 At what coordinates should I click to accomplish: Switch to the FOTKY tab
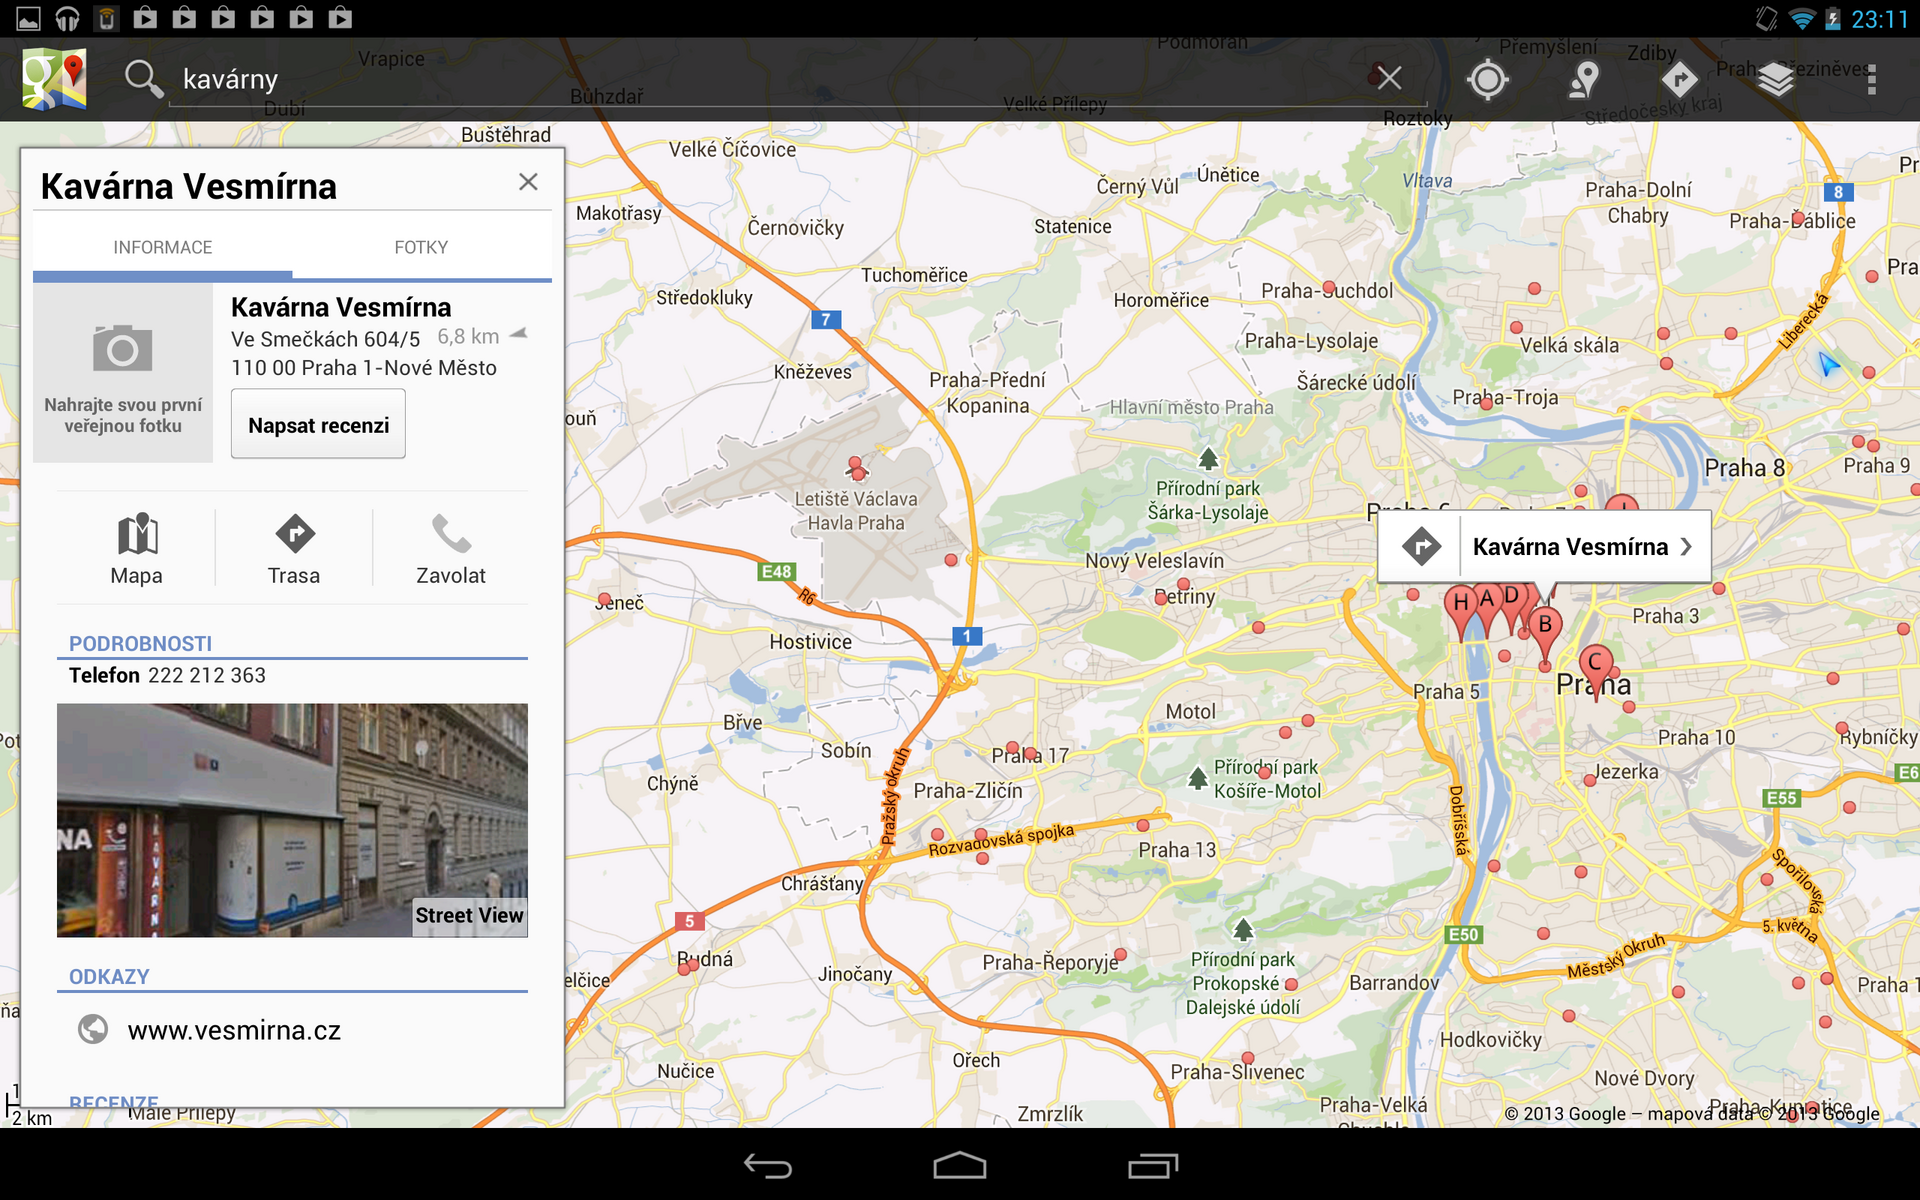pos(421,247)
